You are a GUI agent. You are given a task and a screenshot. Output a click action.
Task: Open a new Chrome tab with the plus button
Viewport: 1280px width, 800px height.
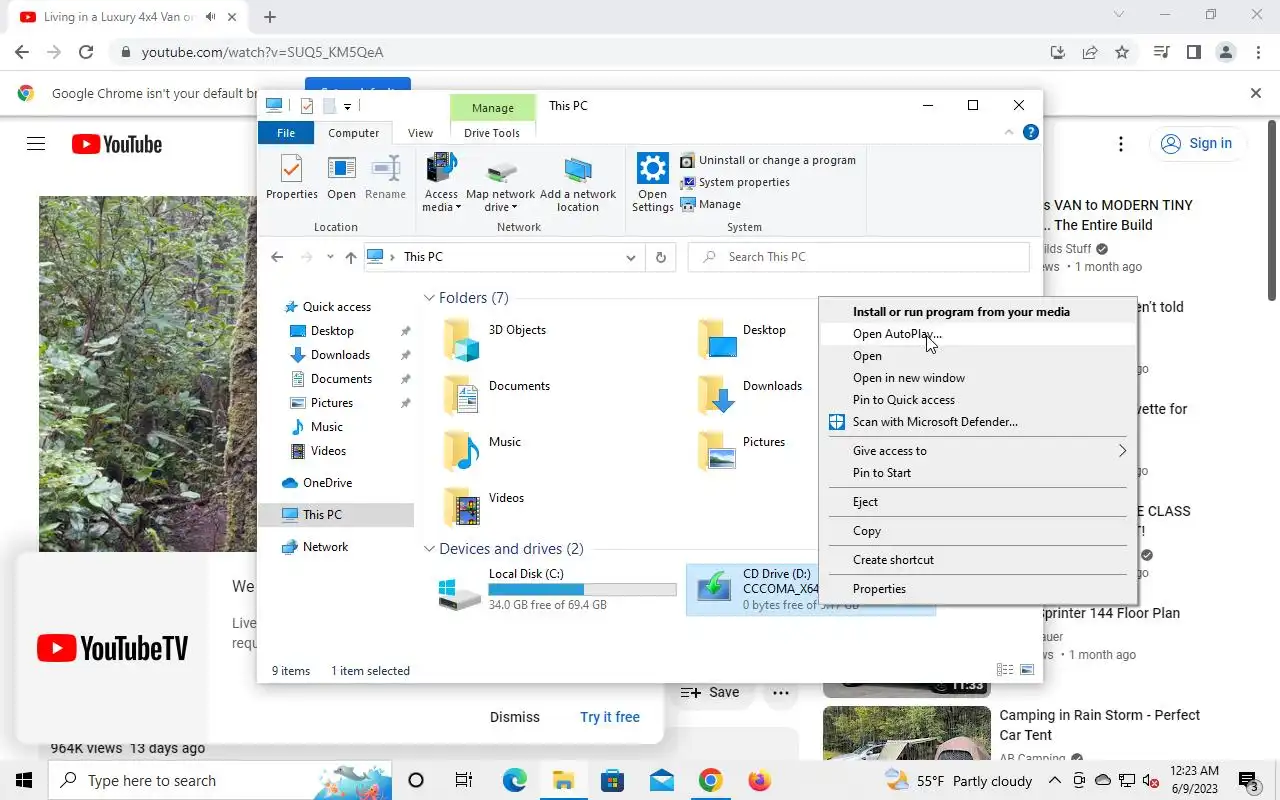coord(270,17)
